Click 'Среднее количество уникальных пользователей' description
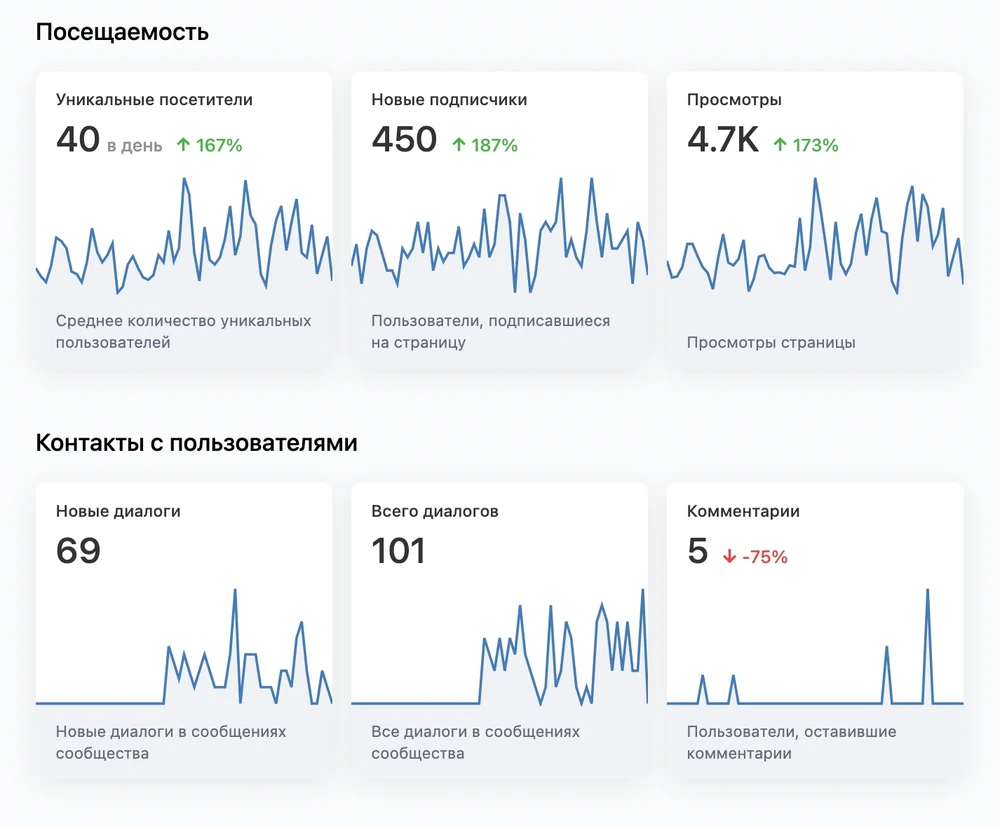The width and height of the screenshot is (1000, 826). pyautogui.click(x=184, y=332)
